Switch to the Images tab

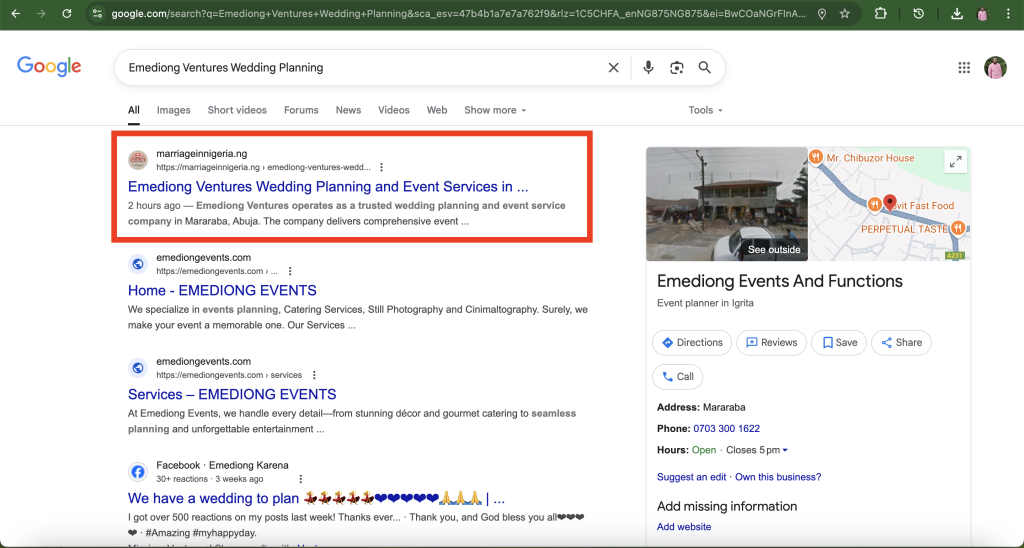tap(174, 110)
